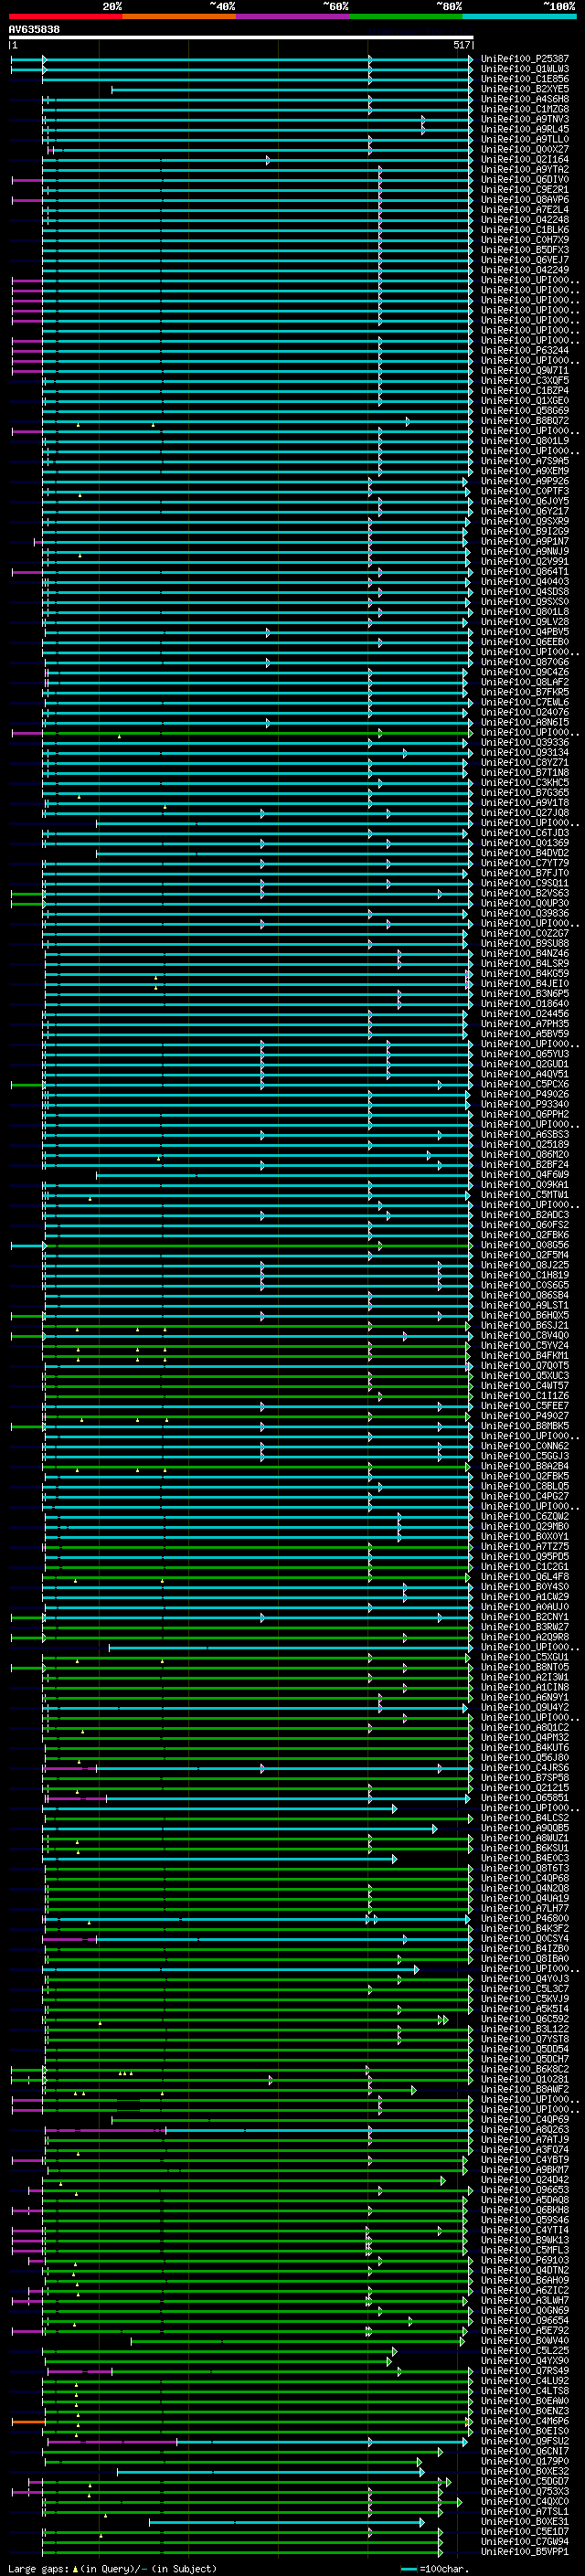Viewport: 585px width, 2576px height.
Task: Click the cyan ~100% identity legend bar
Action: point(519,16)
